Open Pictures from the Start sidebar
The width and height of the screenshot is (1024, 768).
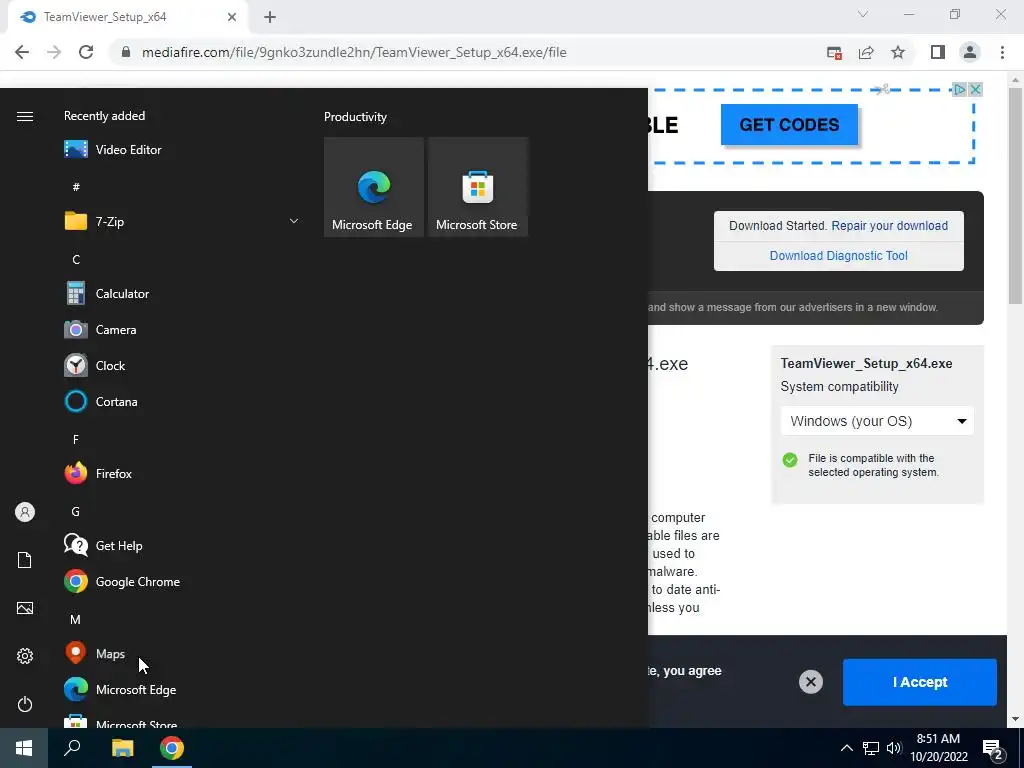pyautogui.click(x=25, y=608)
